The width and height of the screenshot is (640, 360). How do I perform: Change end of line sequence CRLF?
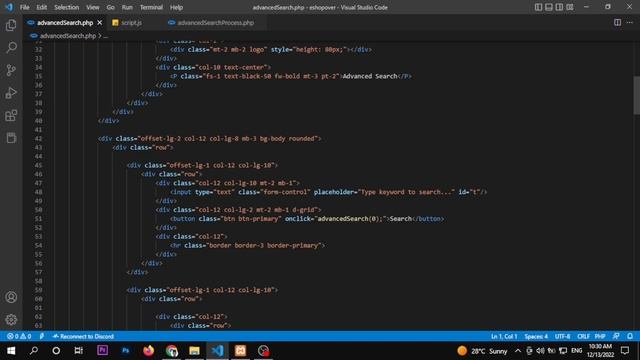(x=583, y=336)
